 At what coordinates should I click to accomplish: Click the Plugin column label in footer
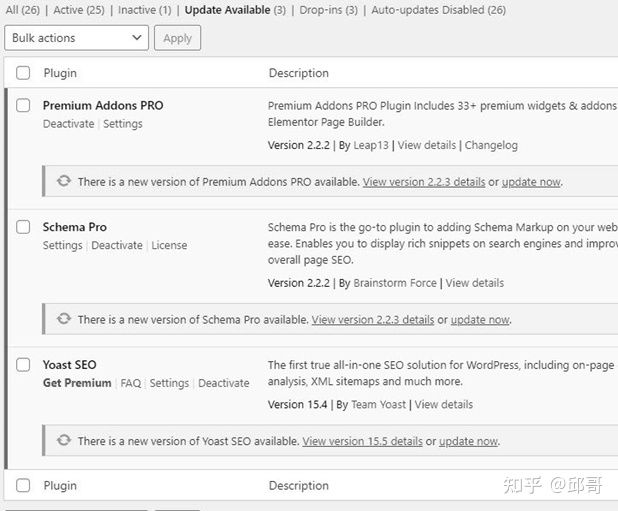tap(60, 485)
